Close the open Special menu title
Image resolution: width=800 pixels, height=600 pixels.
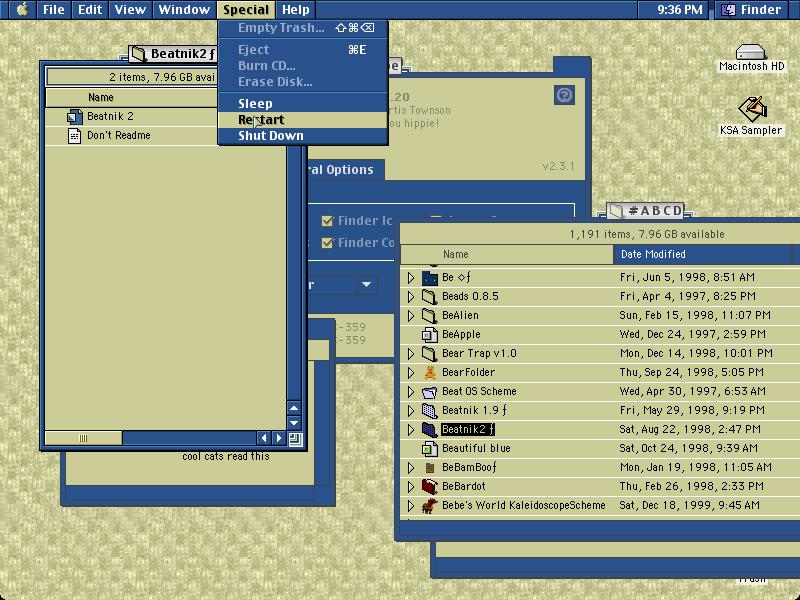point(246,10)
